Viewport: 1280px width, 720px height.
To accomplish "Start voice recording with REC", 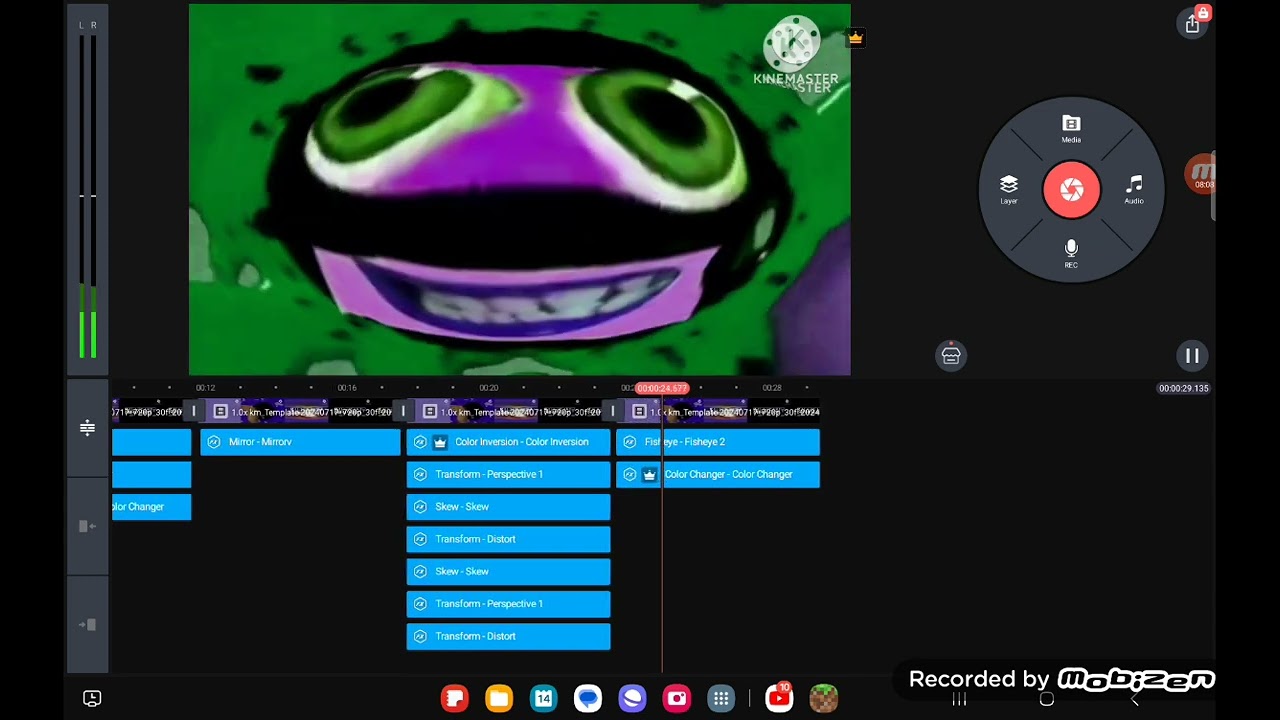I will pos(1071,253).
